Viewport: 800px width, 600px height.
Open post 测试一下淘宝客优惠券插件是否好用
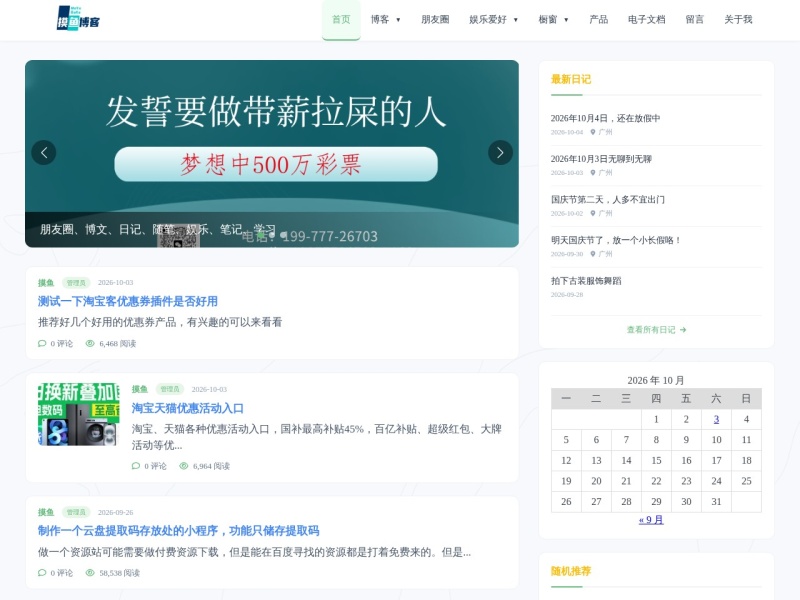pyautogui.click(x=128, y=302)
